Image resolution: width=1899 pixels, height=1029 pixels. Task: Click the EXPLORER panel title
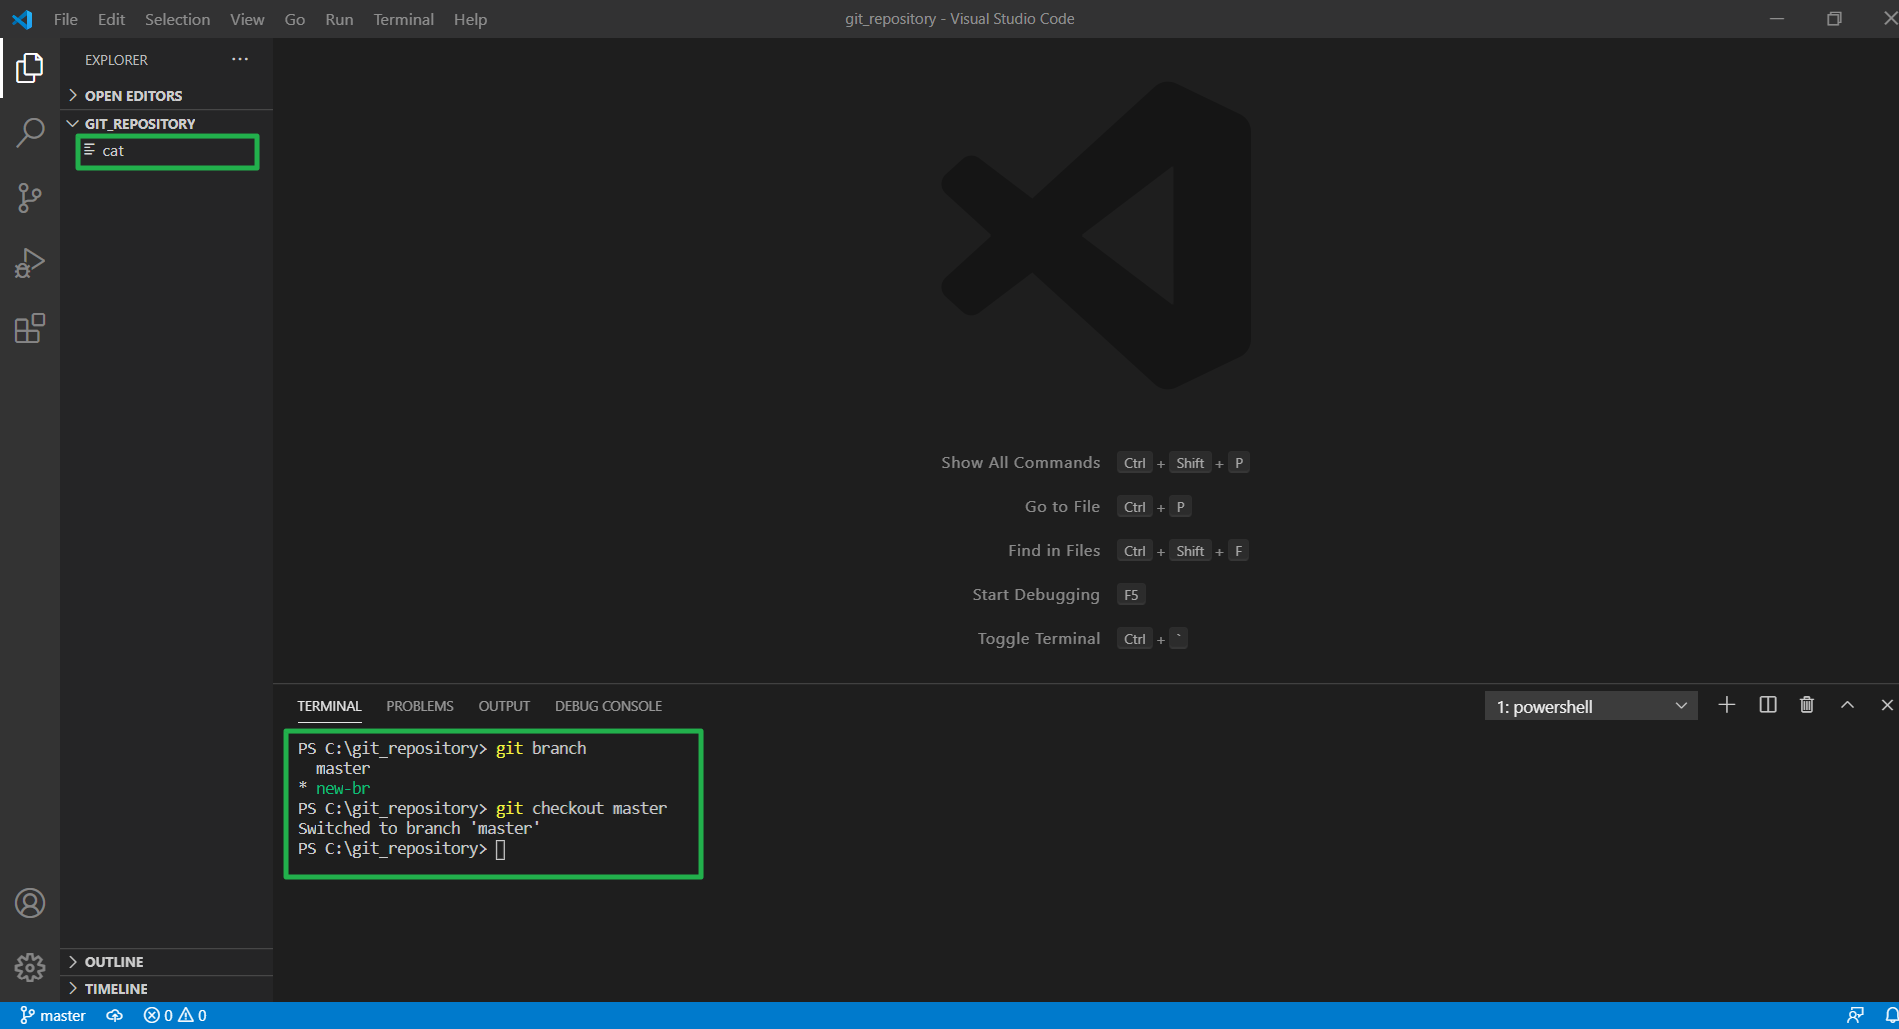click(x=116, y=60)
